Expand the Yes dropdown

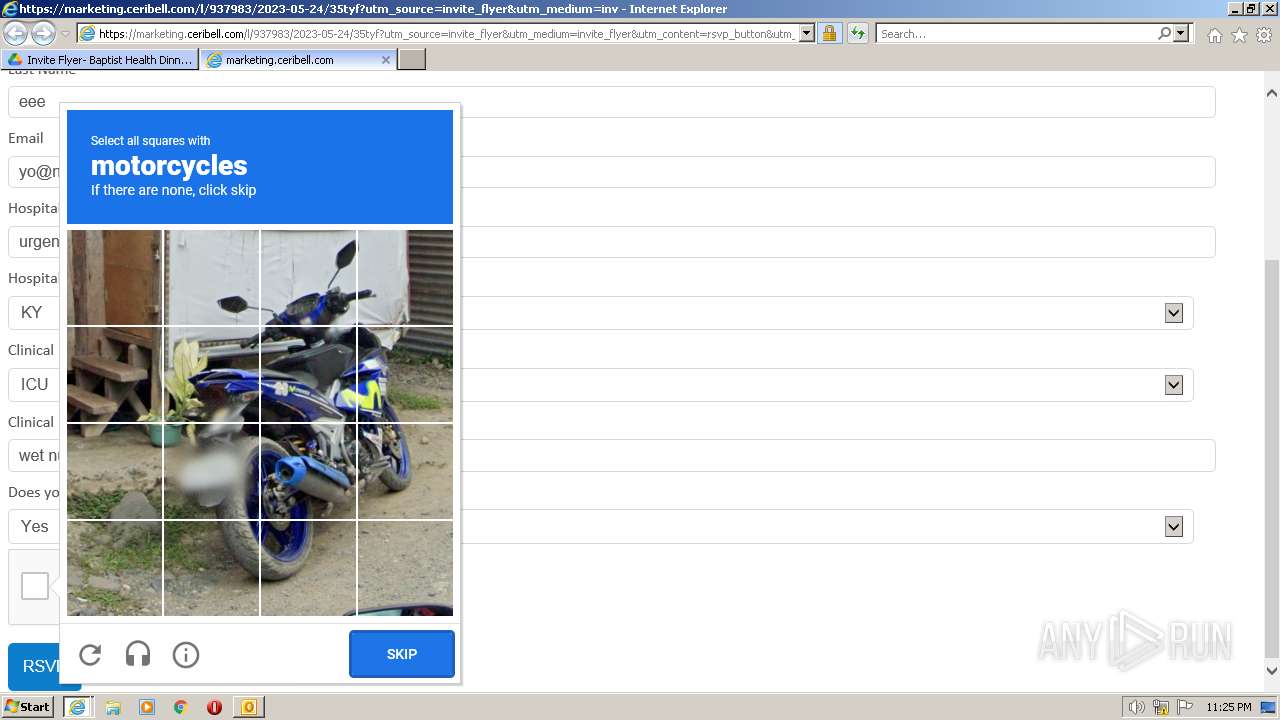1174,527
